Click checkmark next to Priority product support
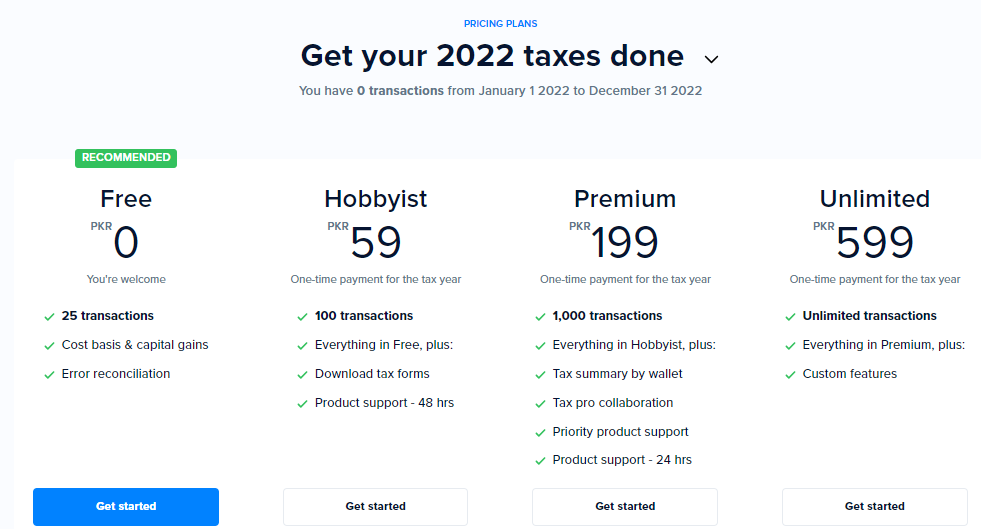 541,433
